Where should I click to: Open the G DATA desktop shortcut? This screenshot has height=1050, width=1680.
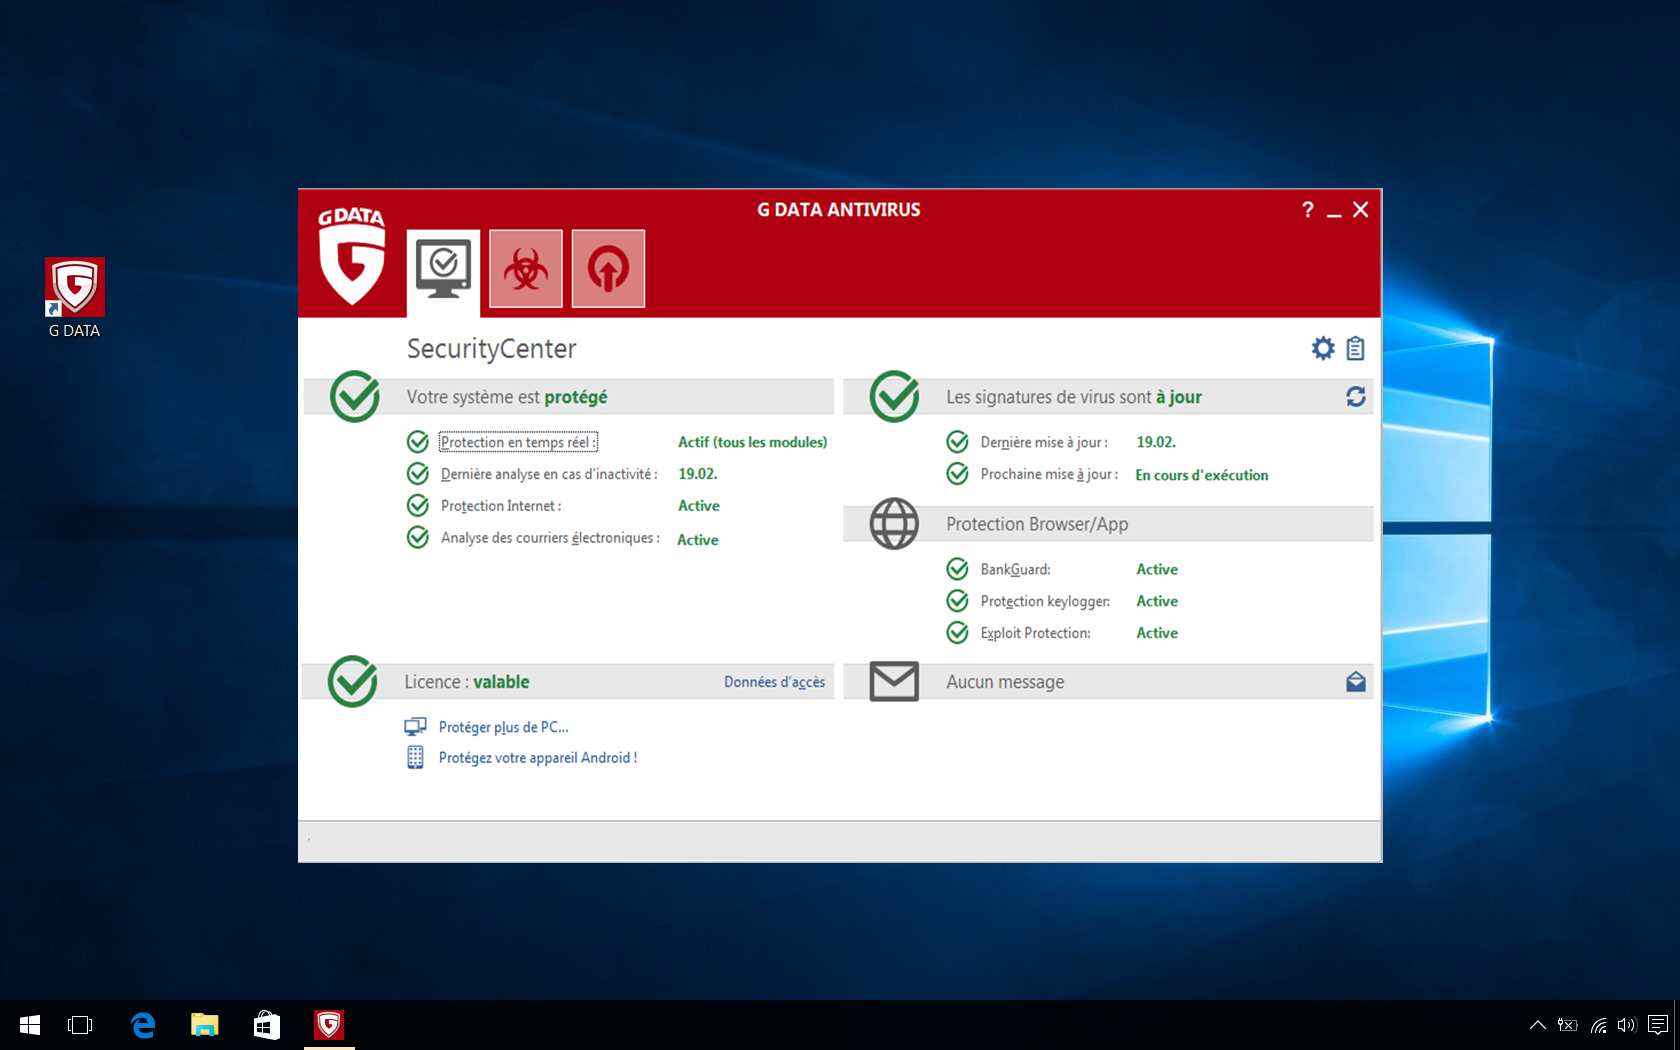tap(75, 298)
